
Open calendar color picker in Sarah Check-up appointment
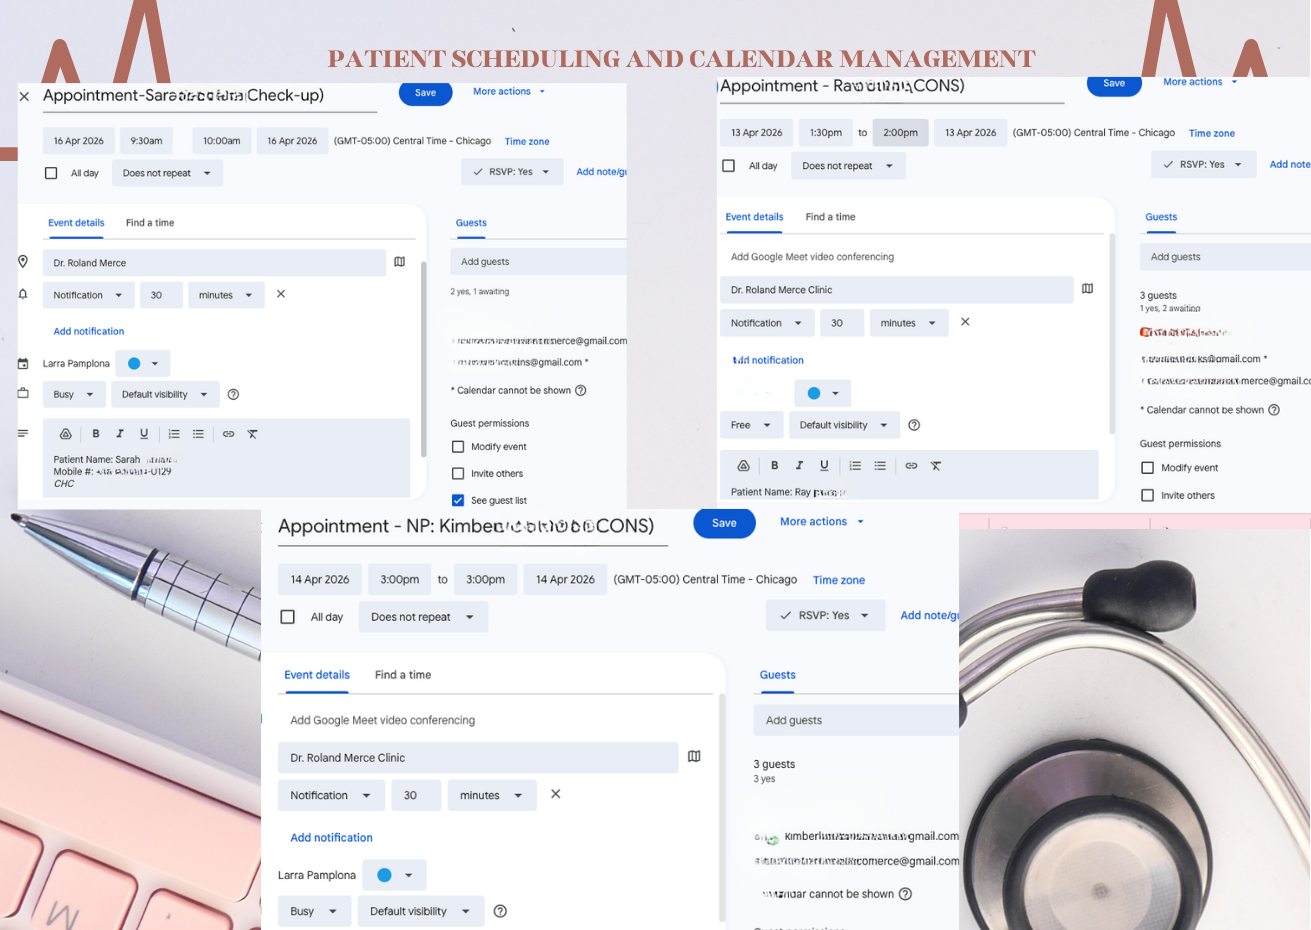point(143,363)
